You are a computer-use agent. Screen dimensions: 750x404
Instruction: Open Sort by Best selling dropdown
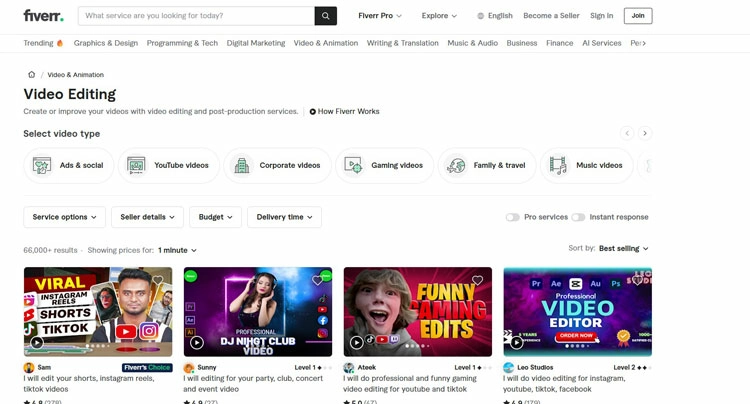624,248
